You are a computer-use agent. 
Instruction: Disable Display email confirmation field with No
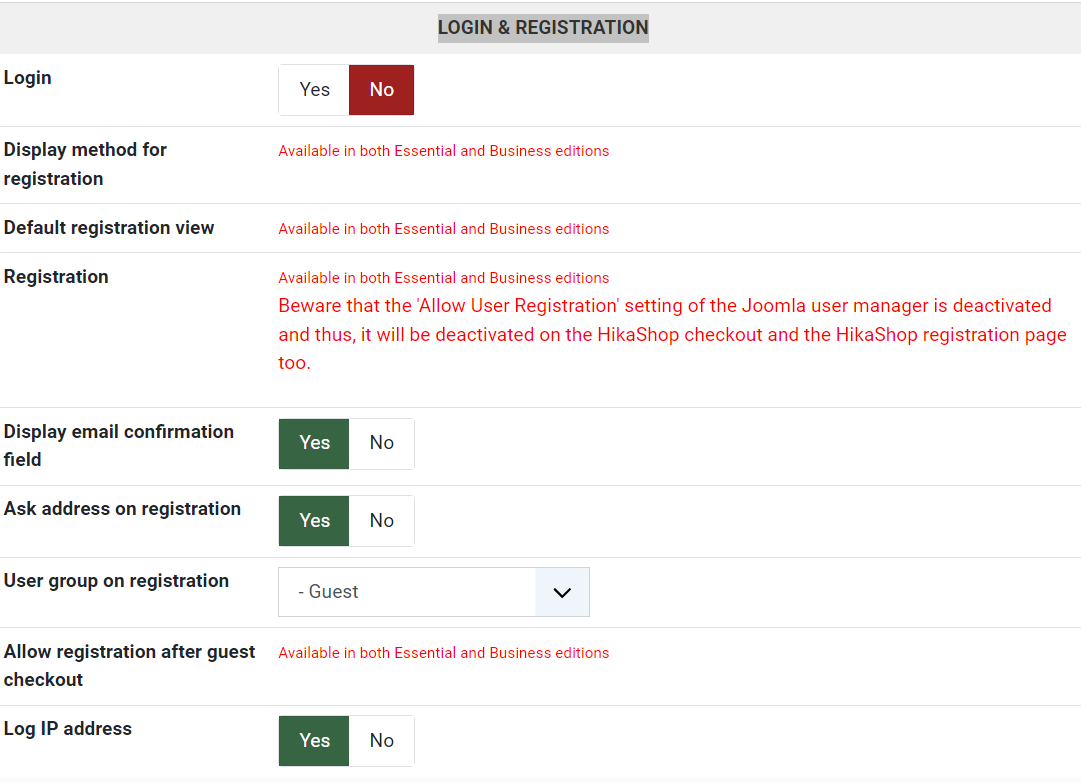click(x=381, y=443)
